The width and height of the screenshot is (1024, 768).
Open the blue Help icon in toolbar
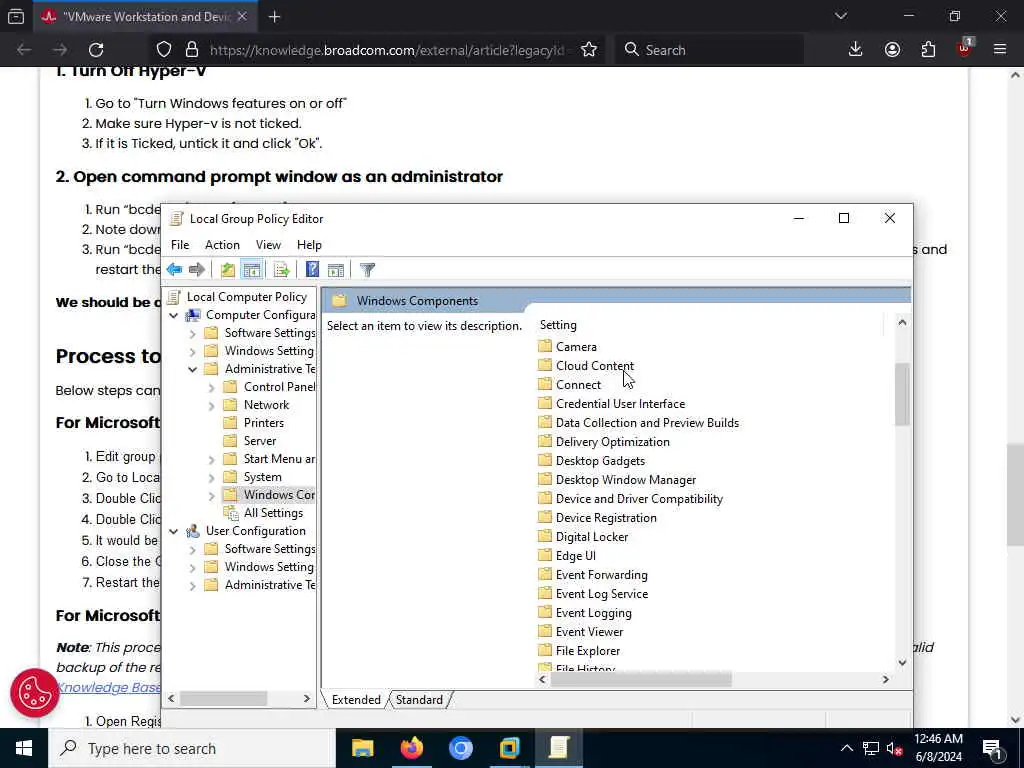tap(312, 270)
